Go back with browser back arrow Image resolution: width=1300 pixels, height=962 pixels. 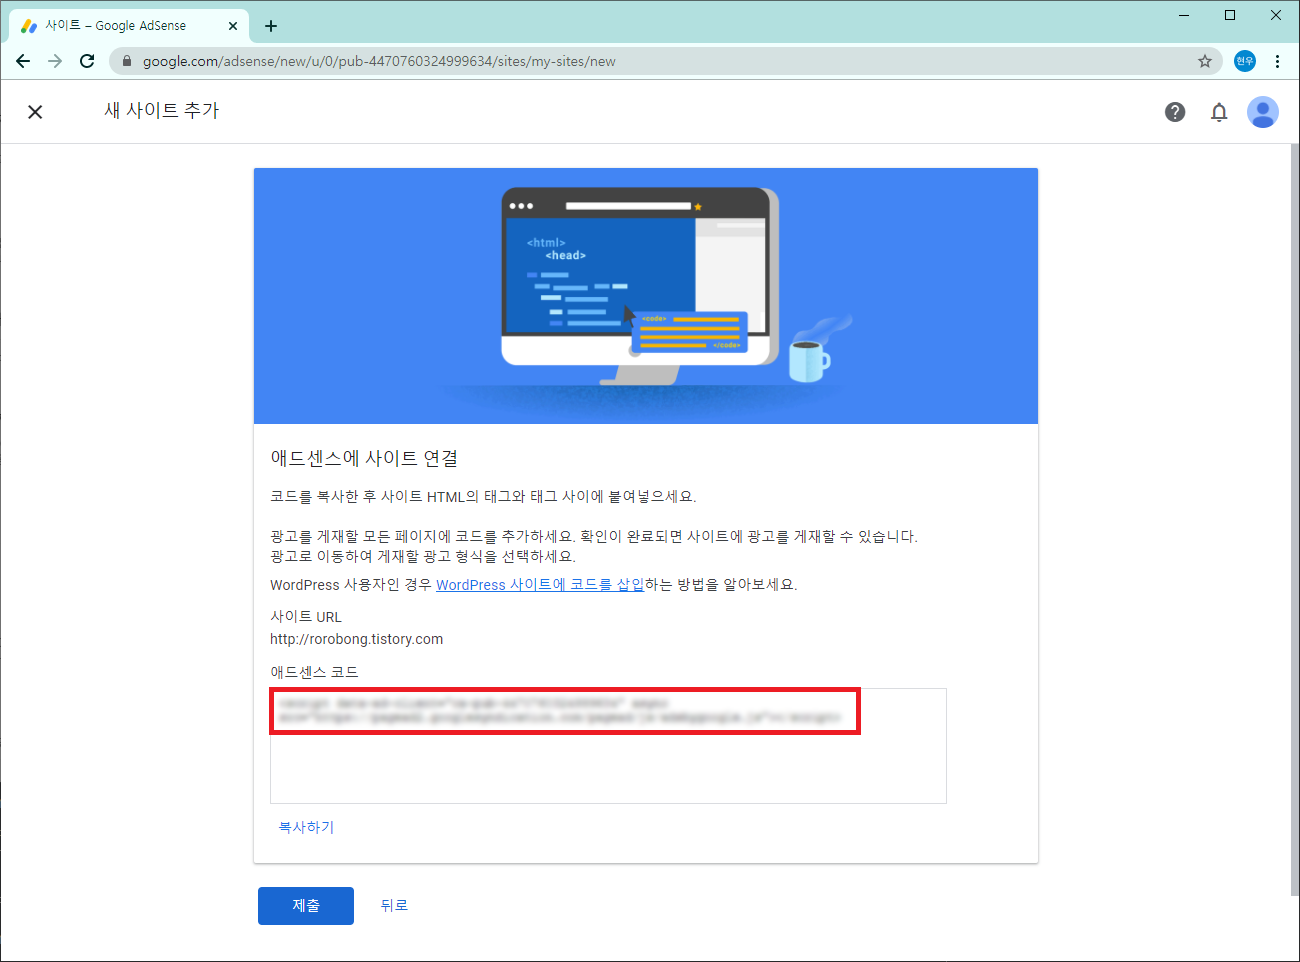coord(23,61)
